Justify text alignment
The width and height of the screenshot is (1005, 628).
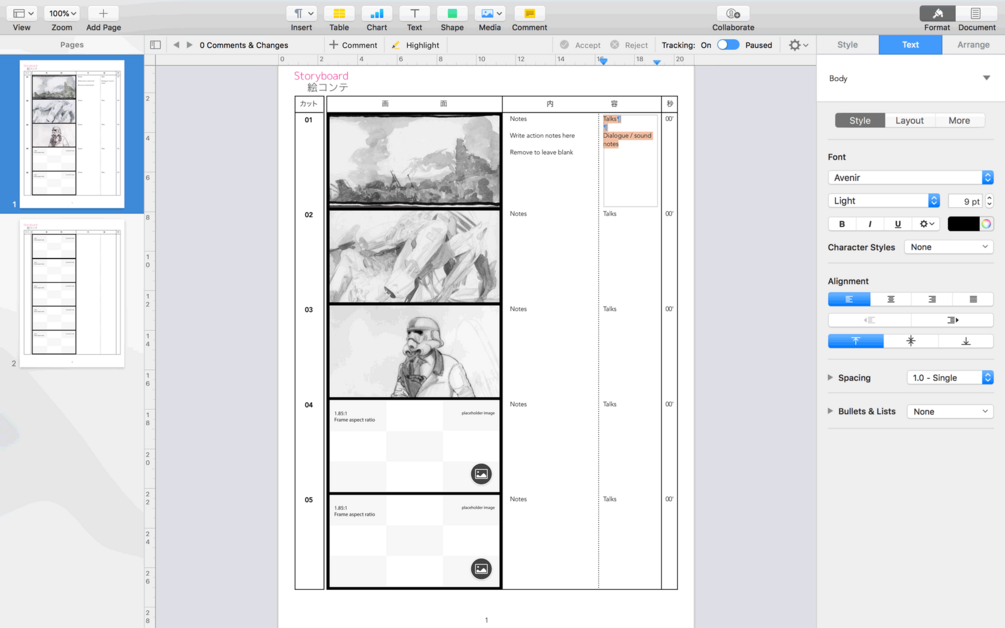973,299
